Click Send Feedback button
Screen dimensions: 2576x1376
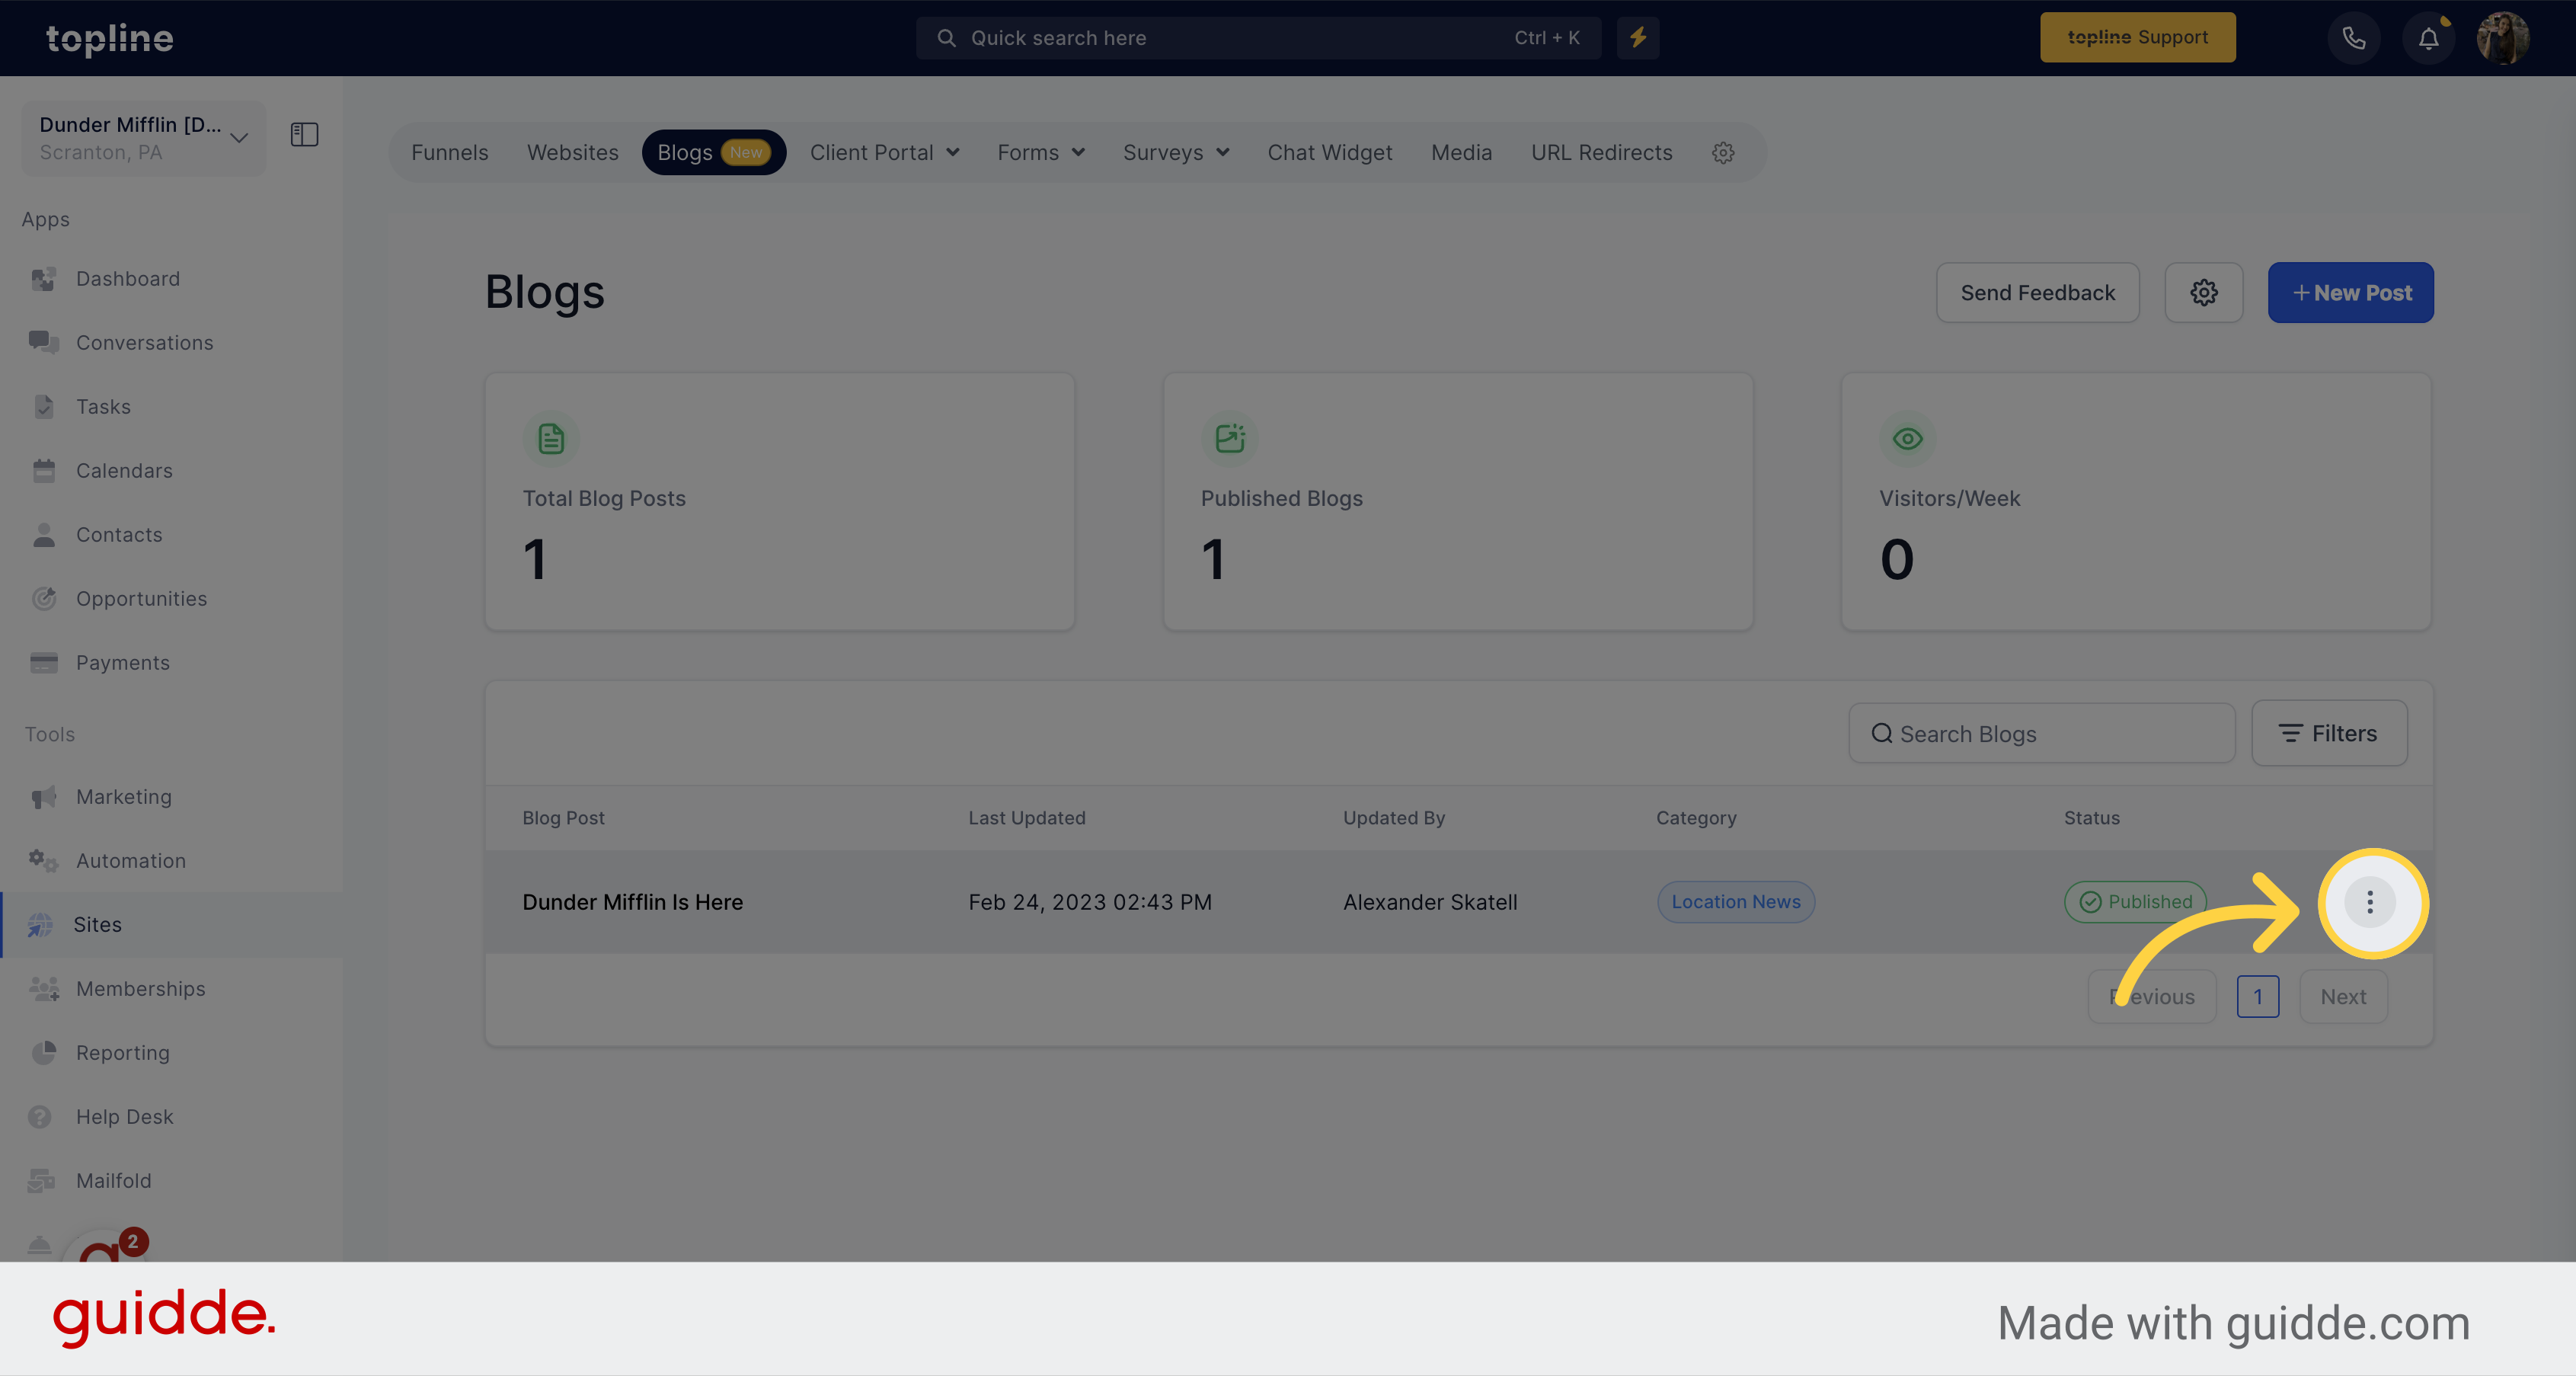[2037, 293]
